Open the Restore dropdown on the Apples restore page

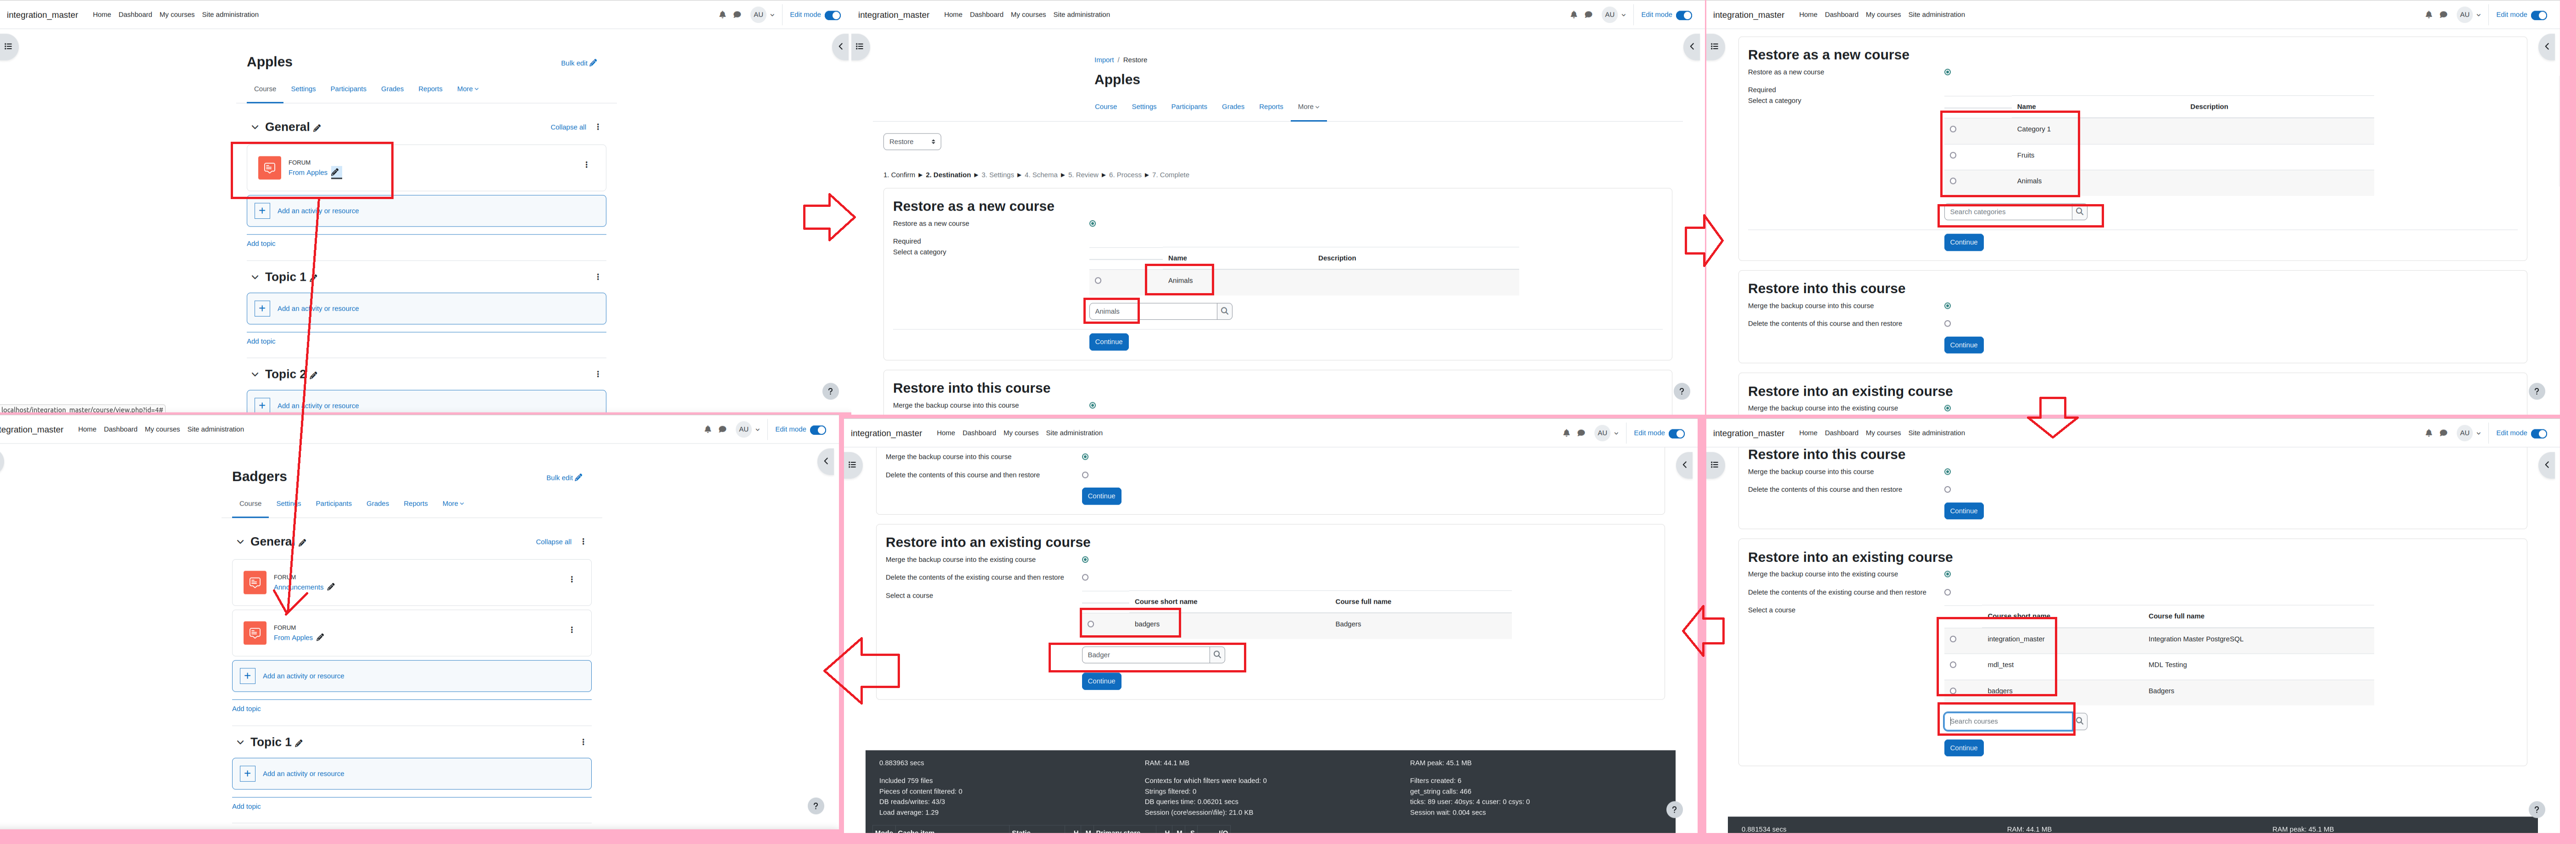[x=912, y=142]
